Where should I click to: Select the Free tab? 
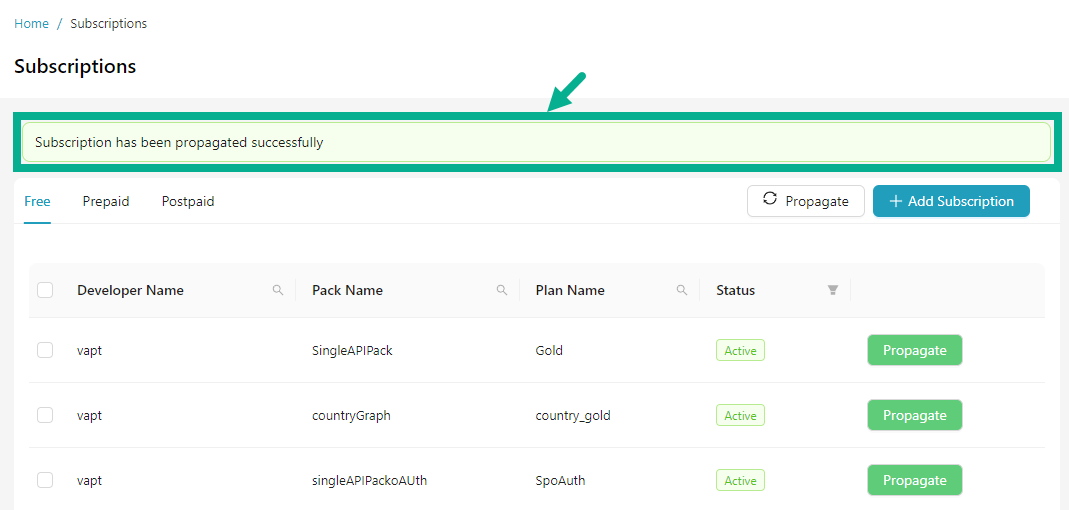point(37,201)
